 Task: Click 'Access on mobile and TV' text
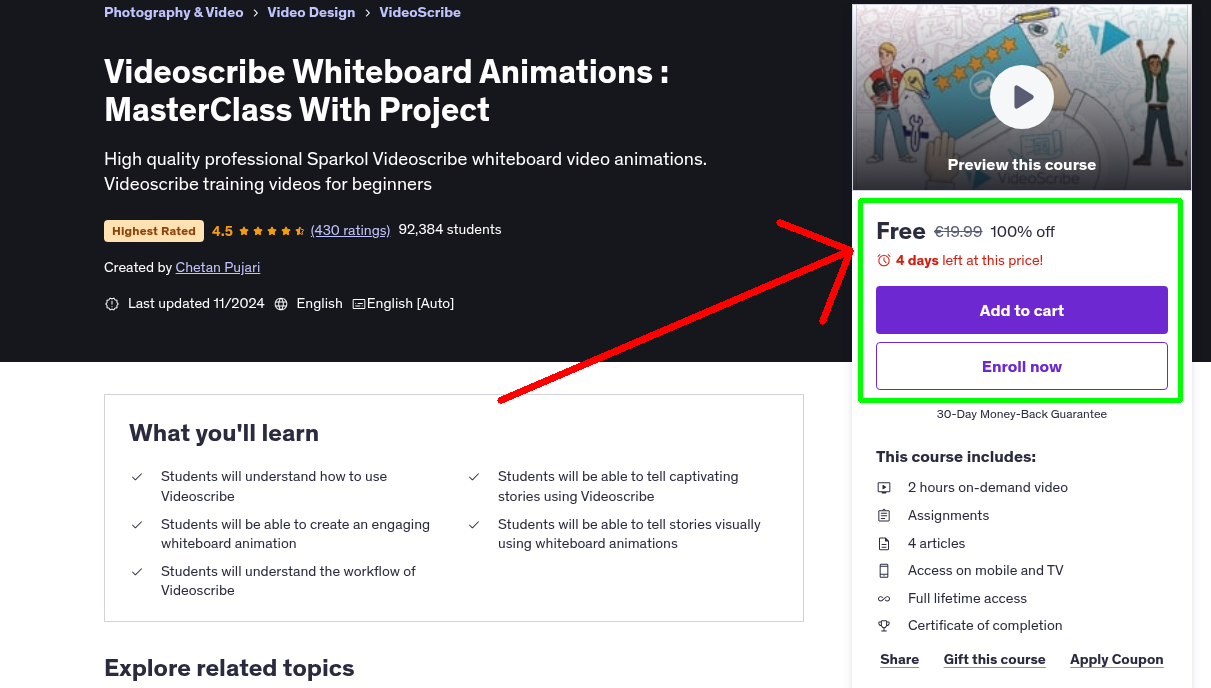pyautogui.click(x=985, y=571)
